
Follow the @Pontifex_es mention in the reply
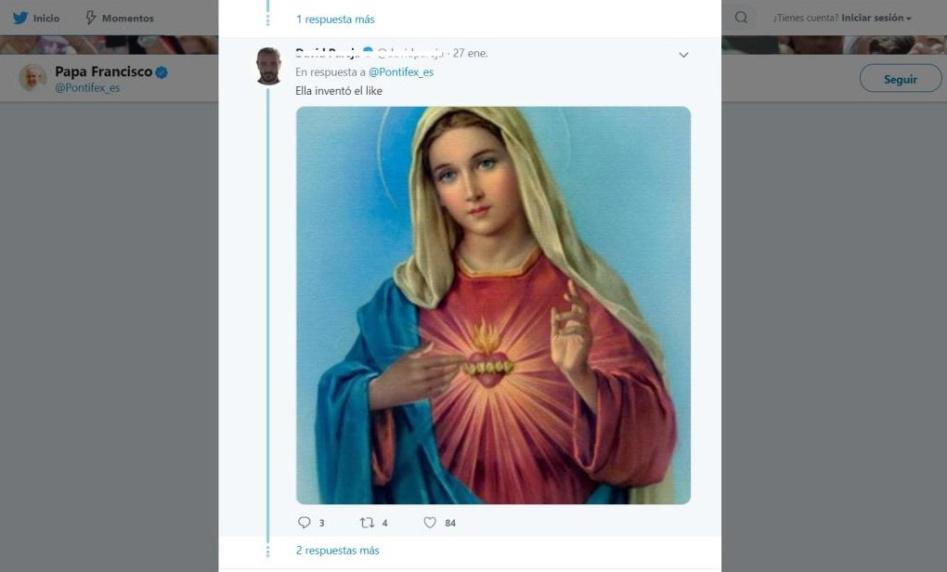tap(401, 72)
